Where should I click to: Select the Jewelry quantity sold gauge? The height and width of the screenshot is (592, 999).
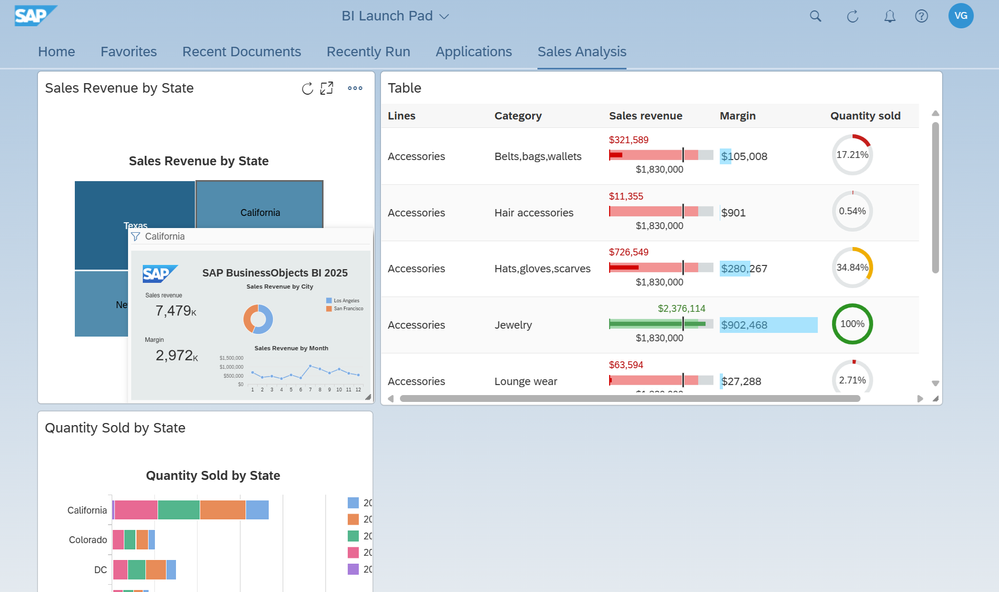[852, 324]
